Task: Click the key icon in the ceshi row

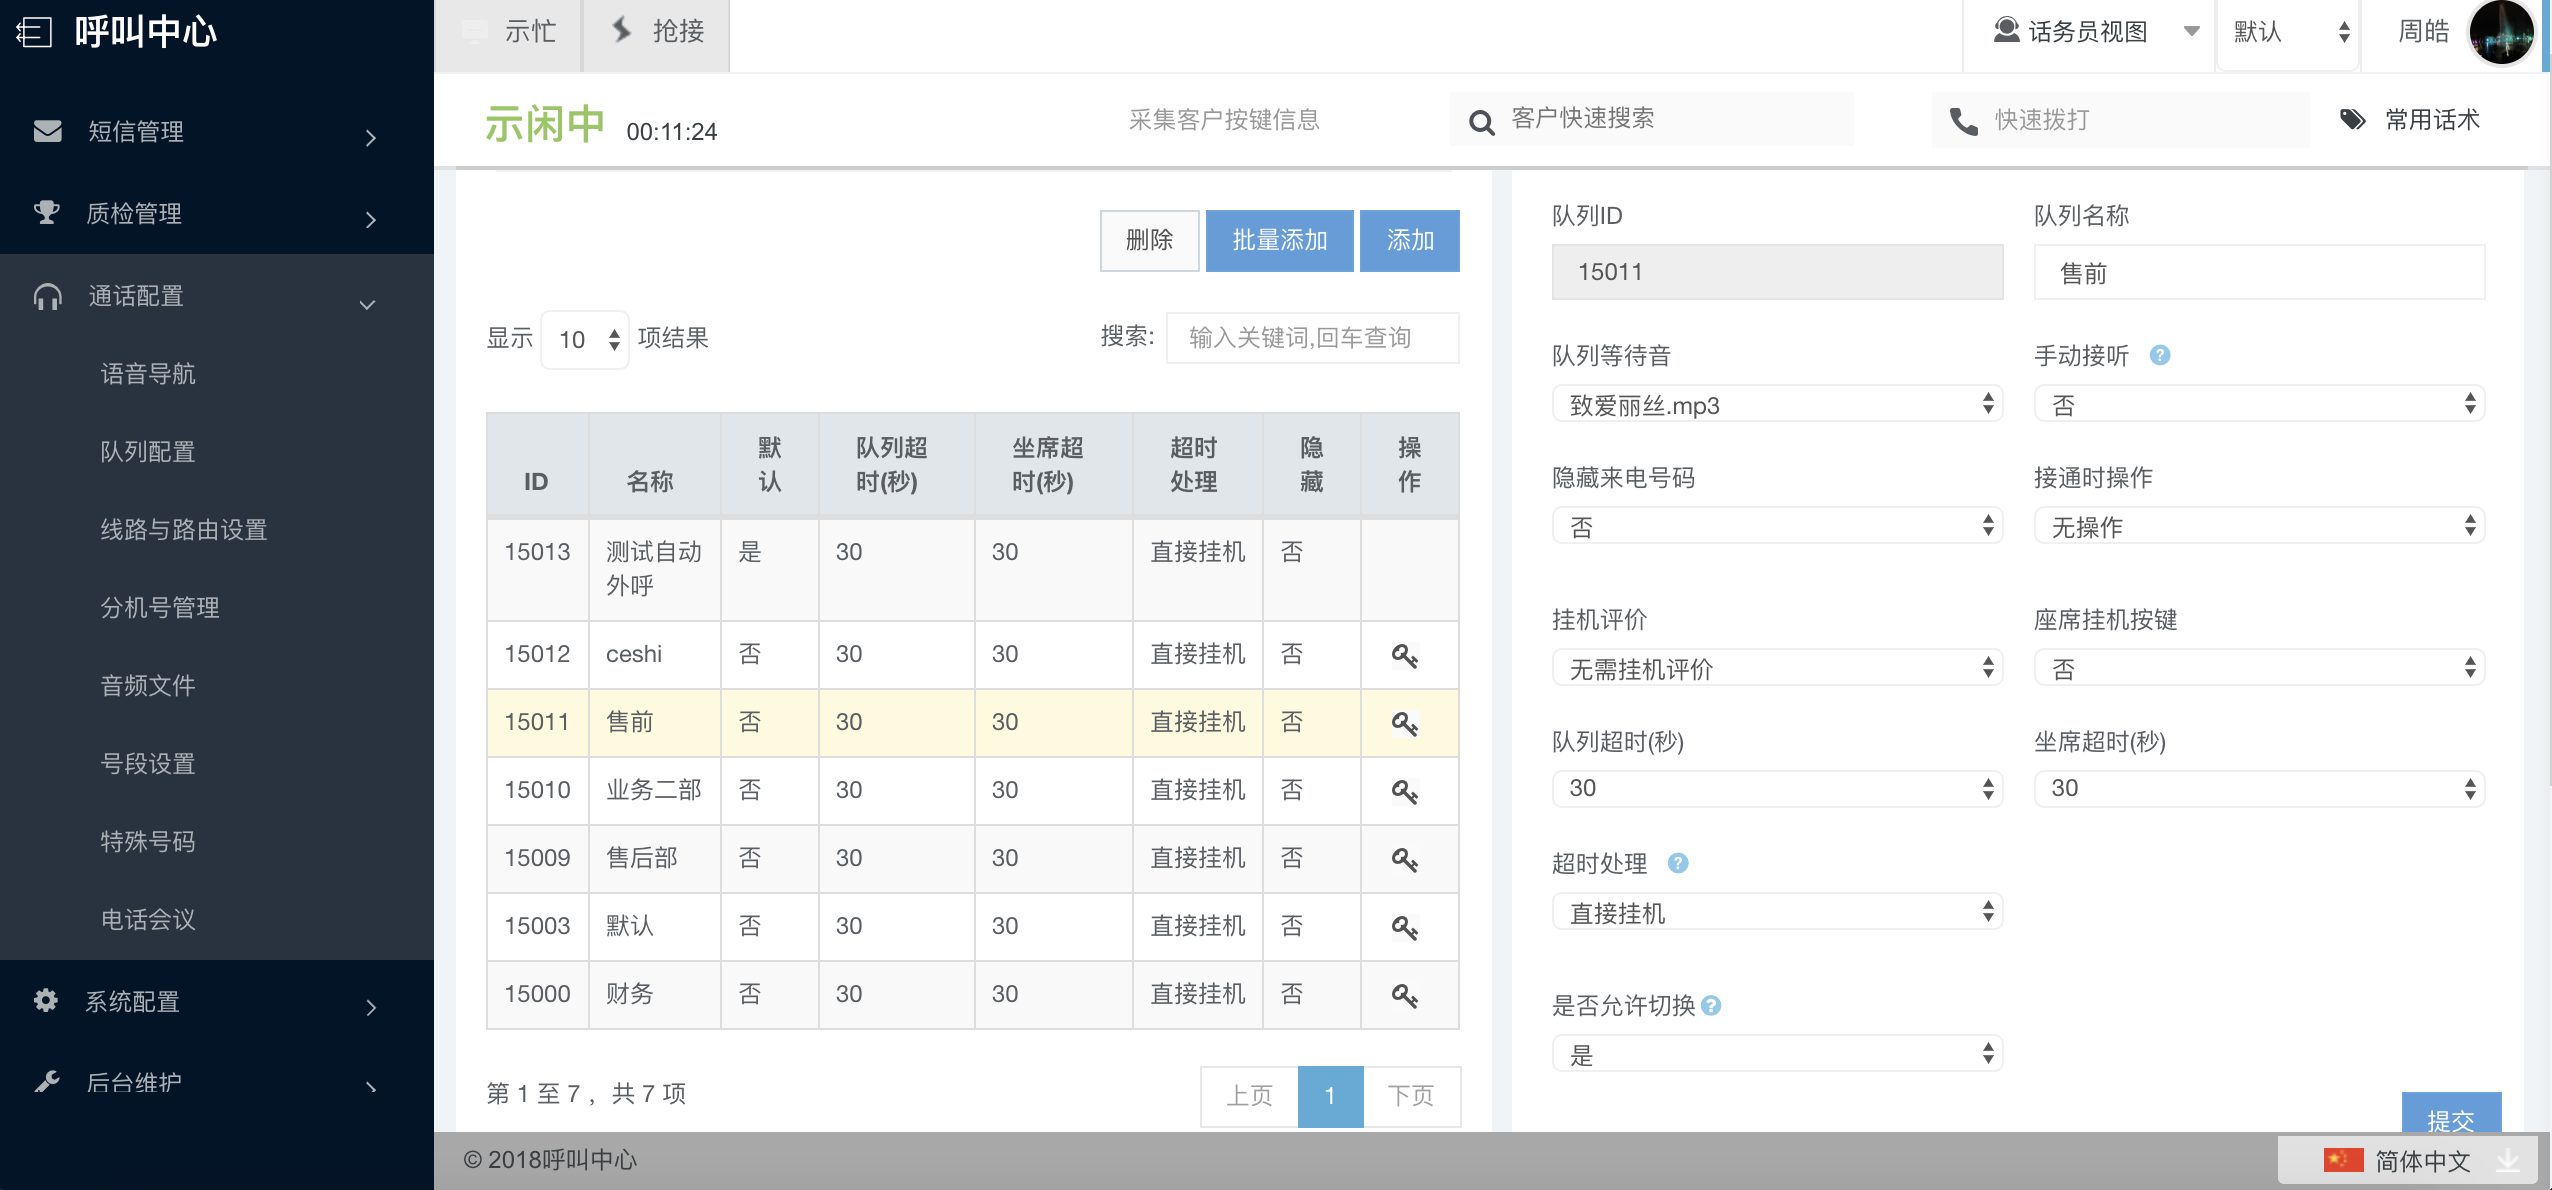Action: point(1405,656)
